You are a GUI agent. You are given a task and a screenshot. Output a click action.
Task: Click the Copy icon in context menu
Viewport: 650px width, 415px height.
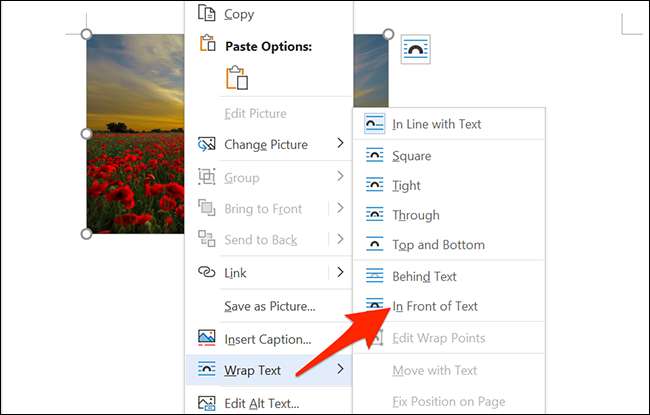tap(207, 14)
